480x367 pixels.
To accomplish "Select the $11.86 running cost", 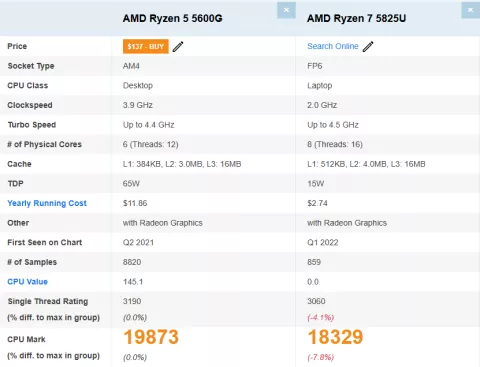I will pos(135,203).
